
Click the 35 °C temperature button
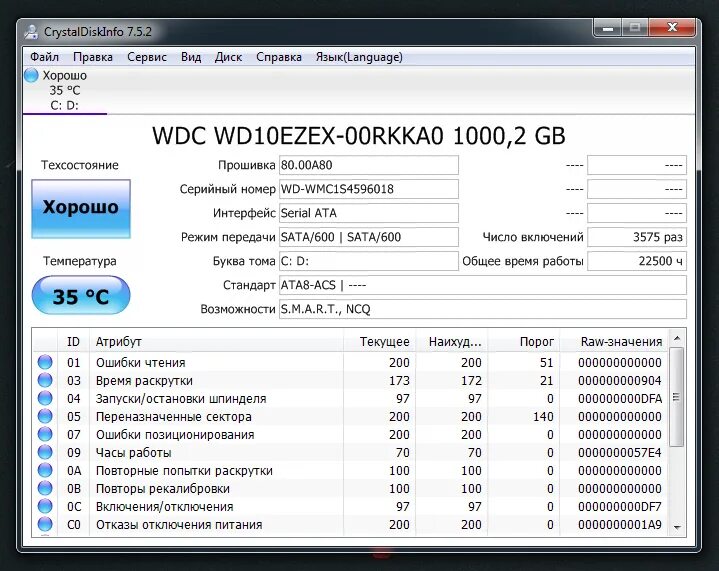click(81, 295)
